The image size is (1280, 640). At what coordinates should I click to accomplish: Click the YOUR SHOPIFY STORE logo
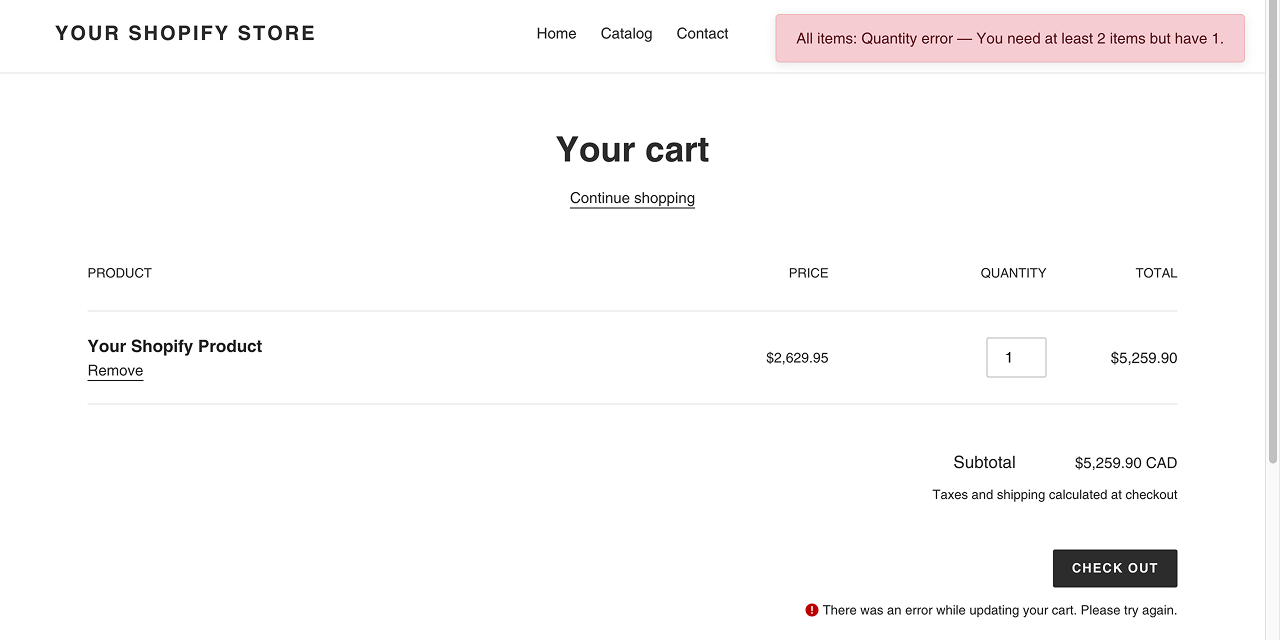click(185, 33)
